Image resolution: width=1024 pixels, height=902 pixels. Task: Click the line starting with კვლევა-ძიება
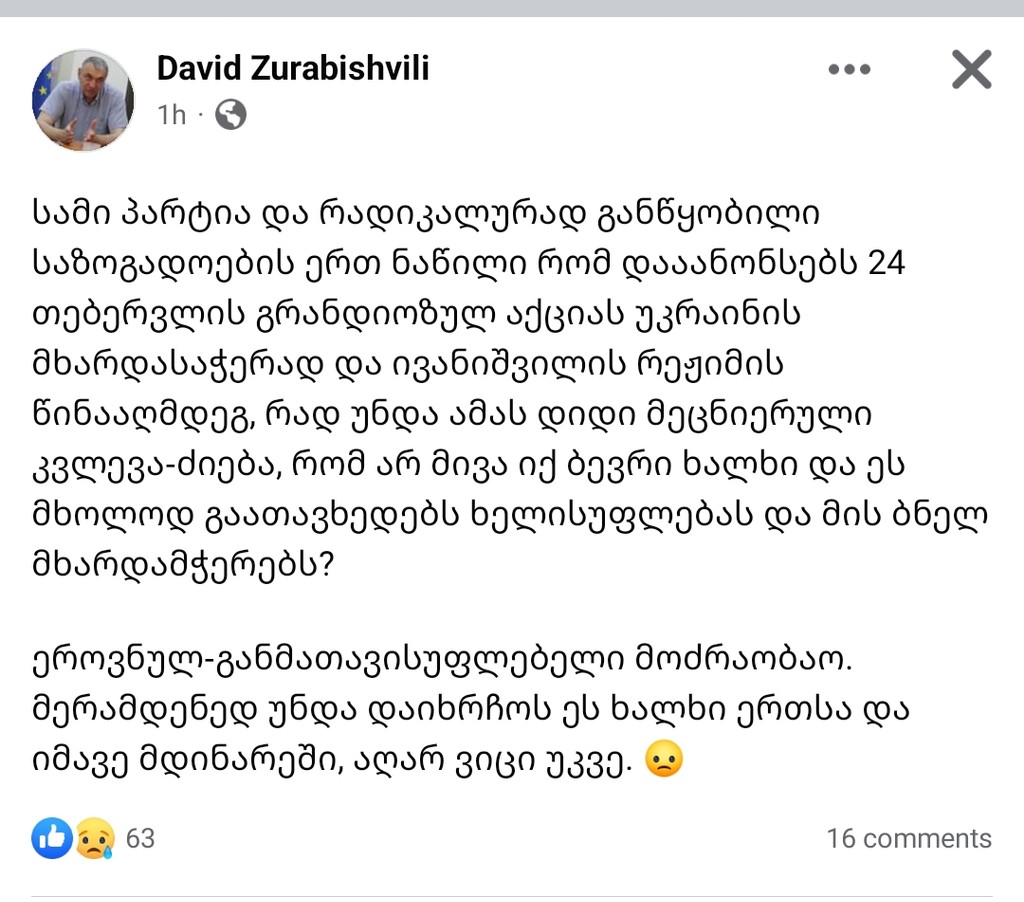point(468,466)
